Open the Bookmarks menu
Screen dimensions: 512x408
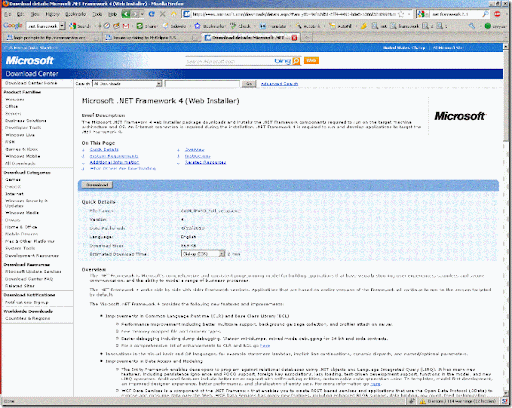75,14
